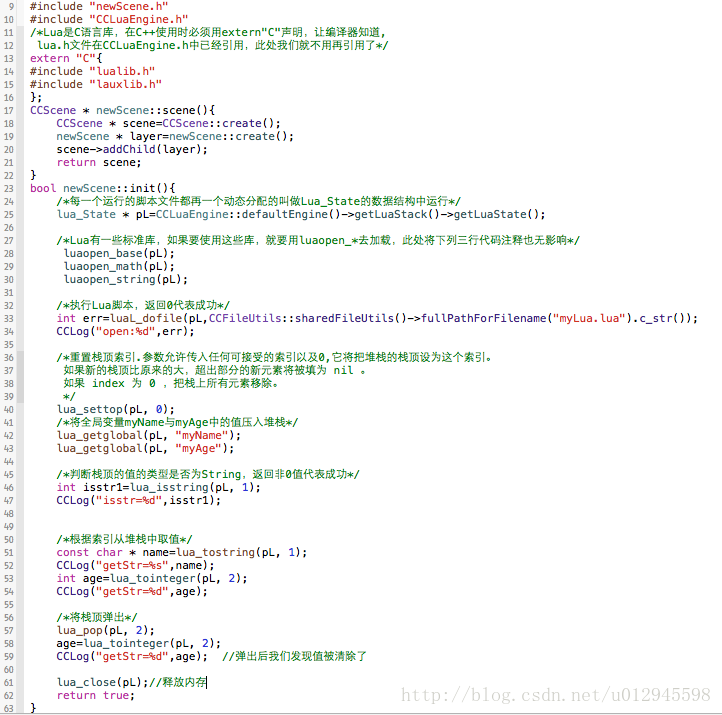The height and width of the screenshot is (715, 722).
Task: Click the comment line containing nil
Action: 215,371
